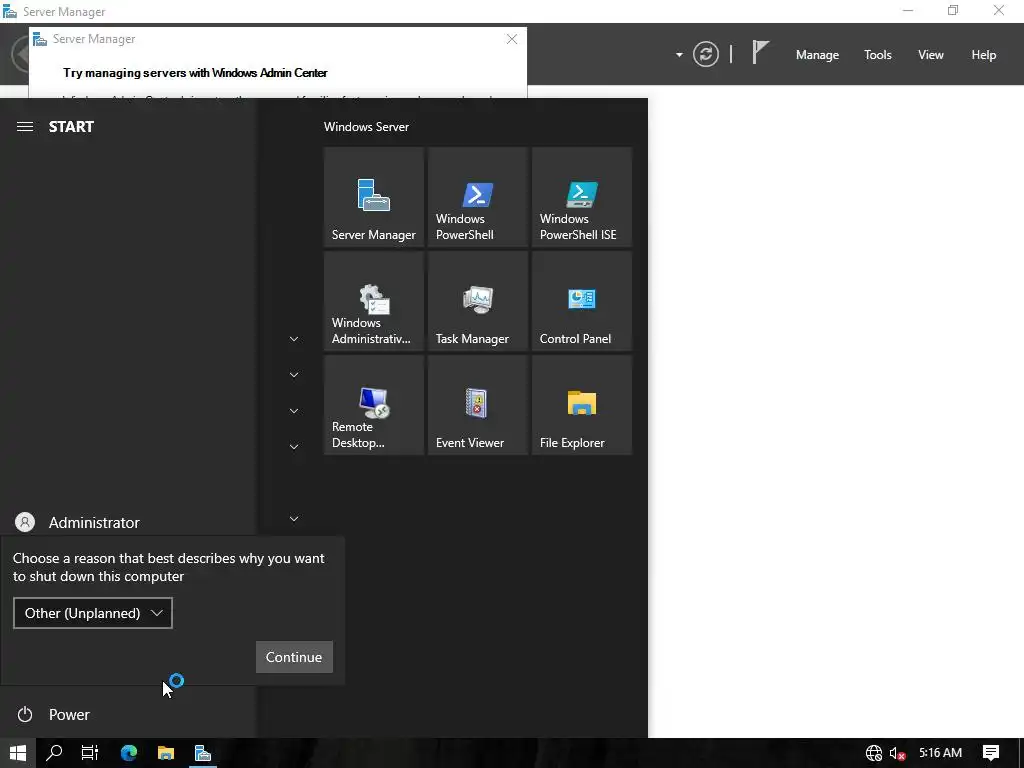Screen dimensions: 1024x768
Task: Click Continue to confirm shutdown
Action: (x=294, y=657)
